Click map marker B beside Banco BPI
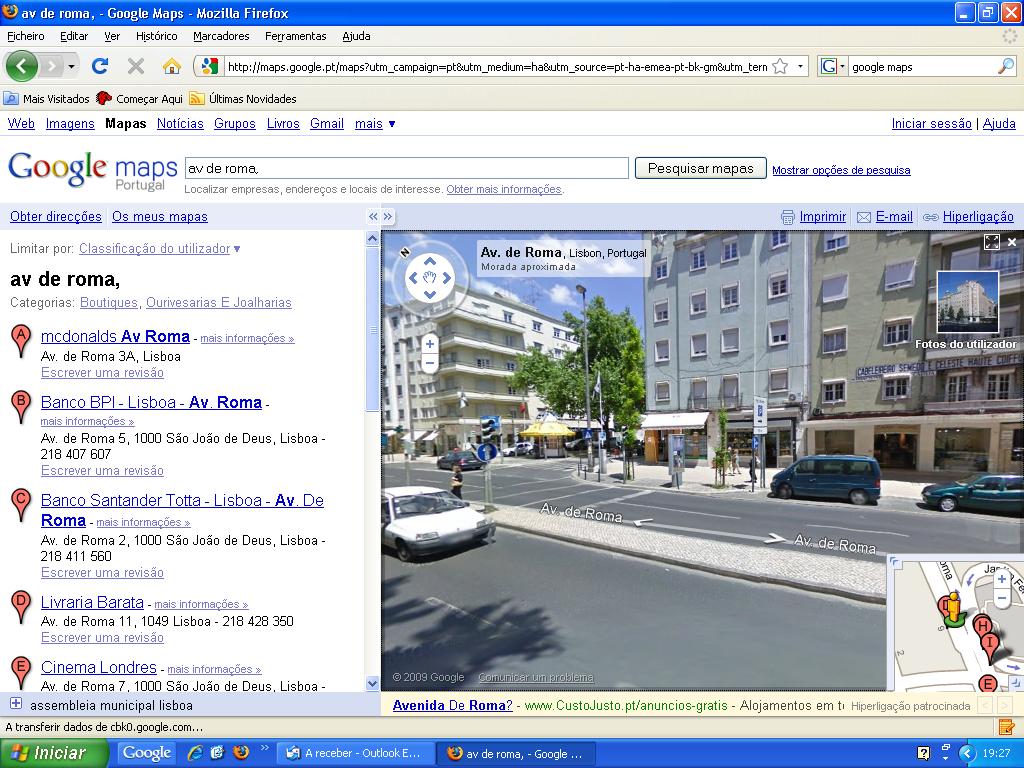Viewport: 1024px width, 768px height. click(x=21, y=407)
